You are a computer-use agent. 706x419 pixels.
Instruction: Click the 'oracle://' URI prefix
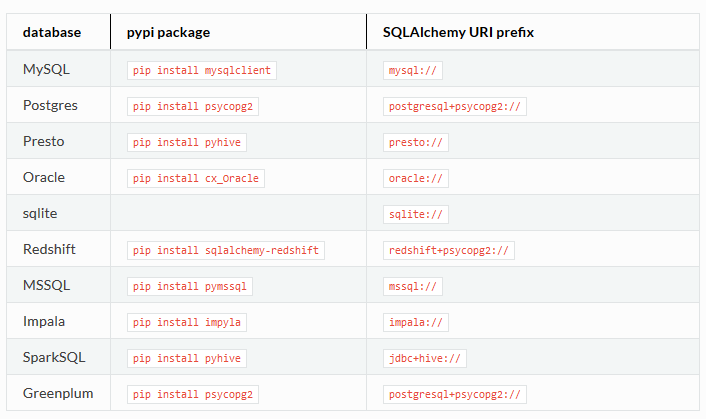(416, 179)
